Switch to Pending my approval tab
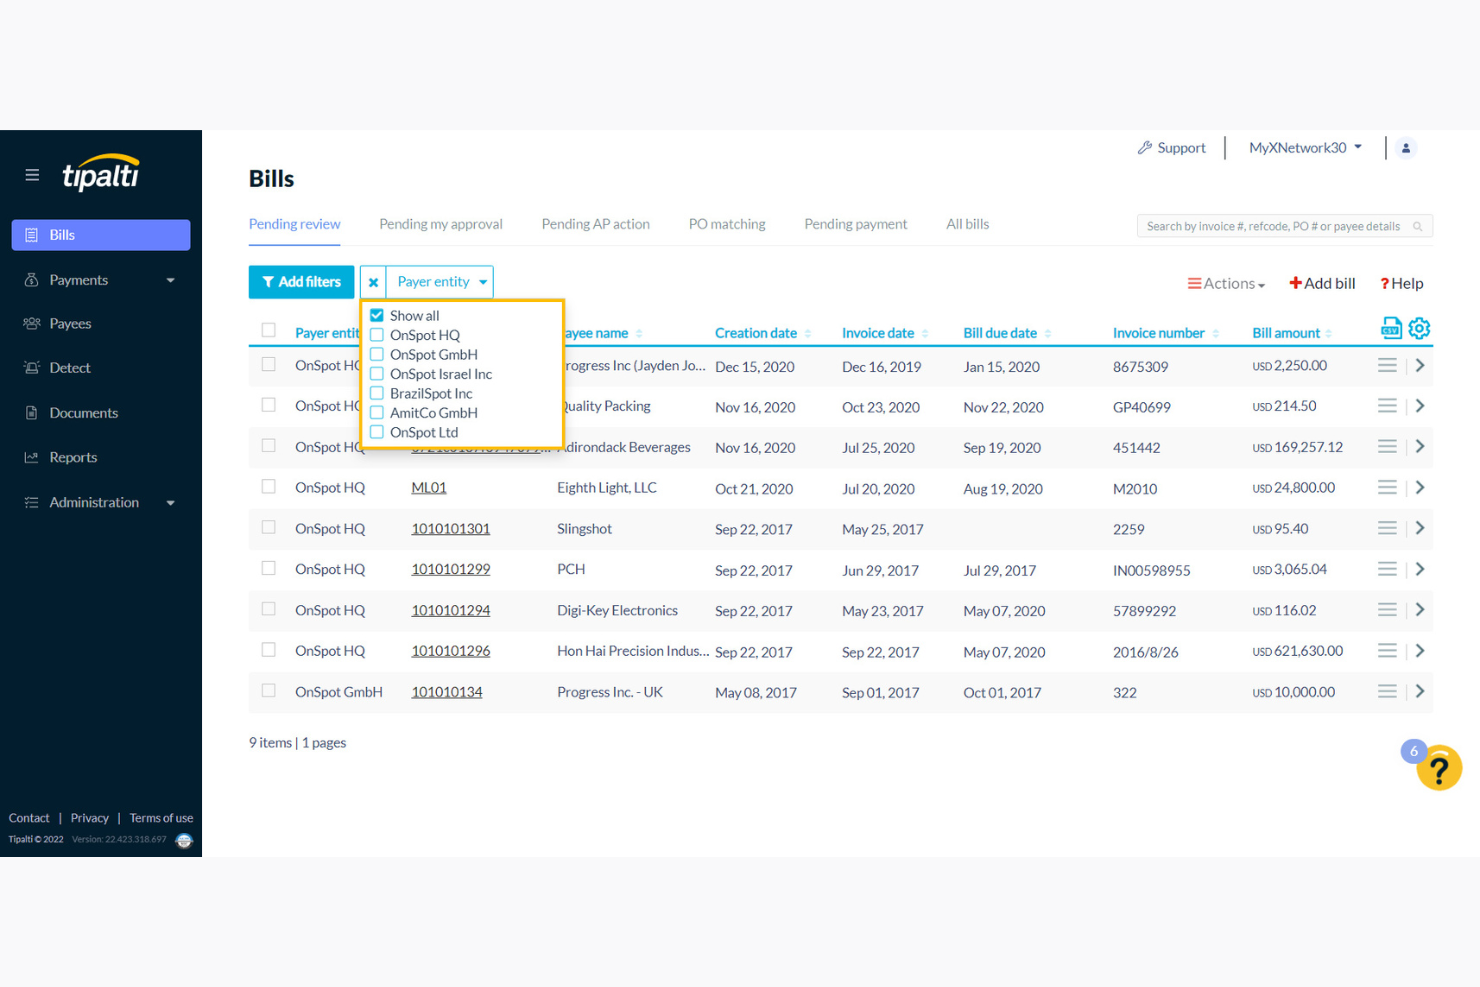This screenshot has height=987, width=1480. (x=441, y=224)
